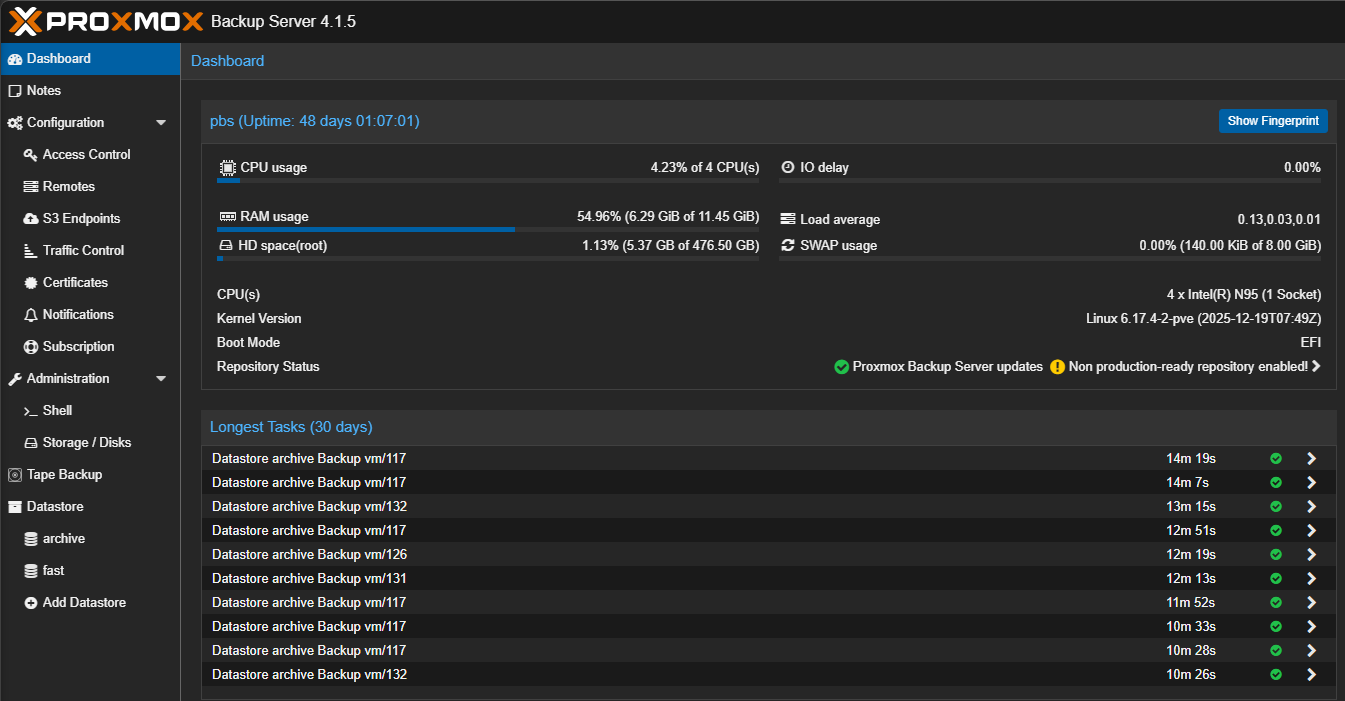Click Add Datastore link
The image size is (1345, 701).
tap(84, 603)
